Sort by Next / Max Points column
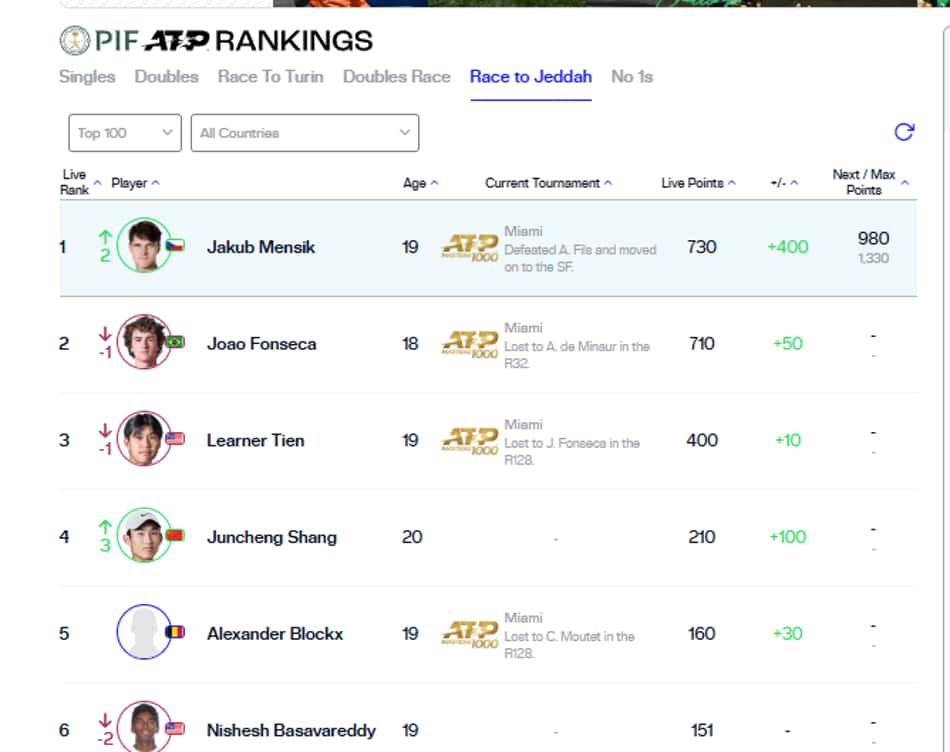950x752 pixels. 870,182
